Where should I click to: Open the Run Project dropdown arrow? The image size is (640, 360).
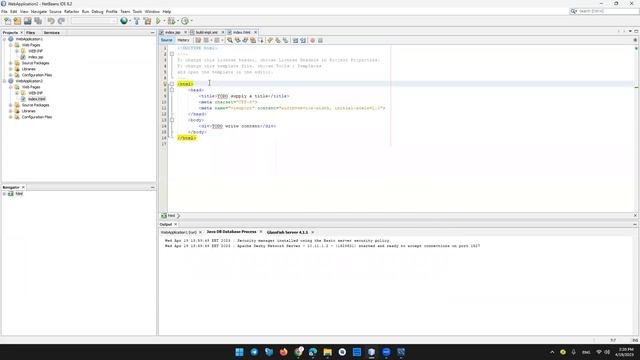point(164,21)
